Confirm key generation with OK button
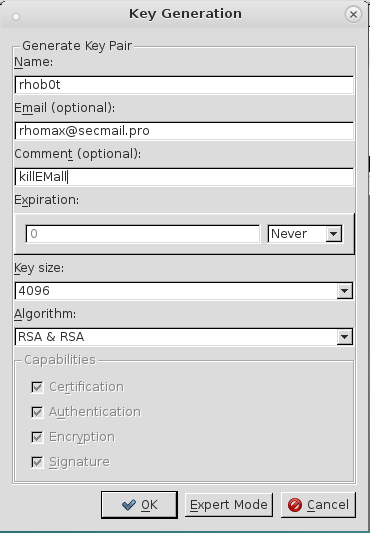The image size is (370, 533). 139,505
